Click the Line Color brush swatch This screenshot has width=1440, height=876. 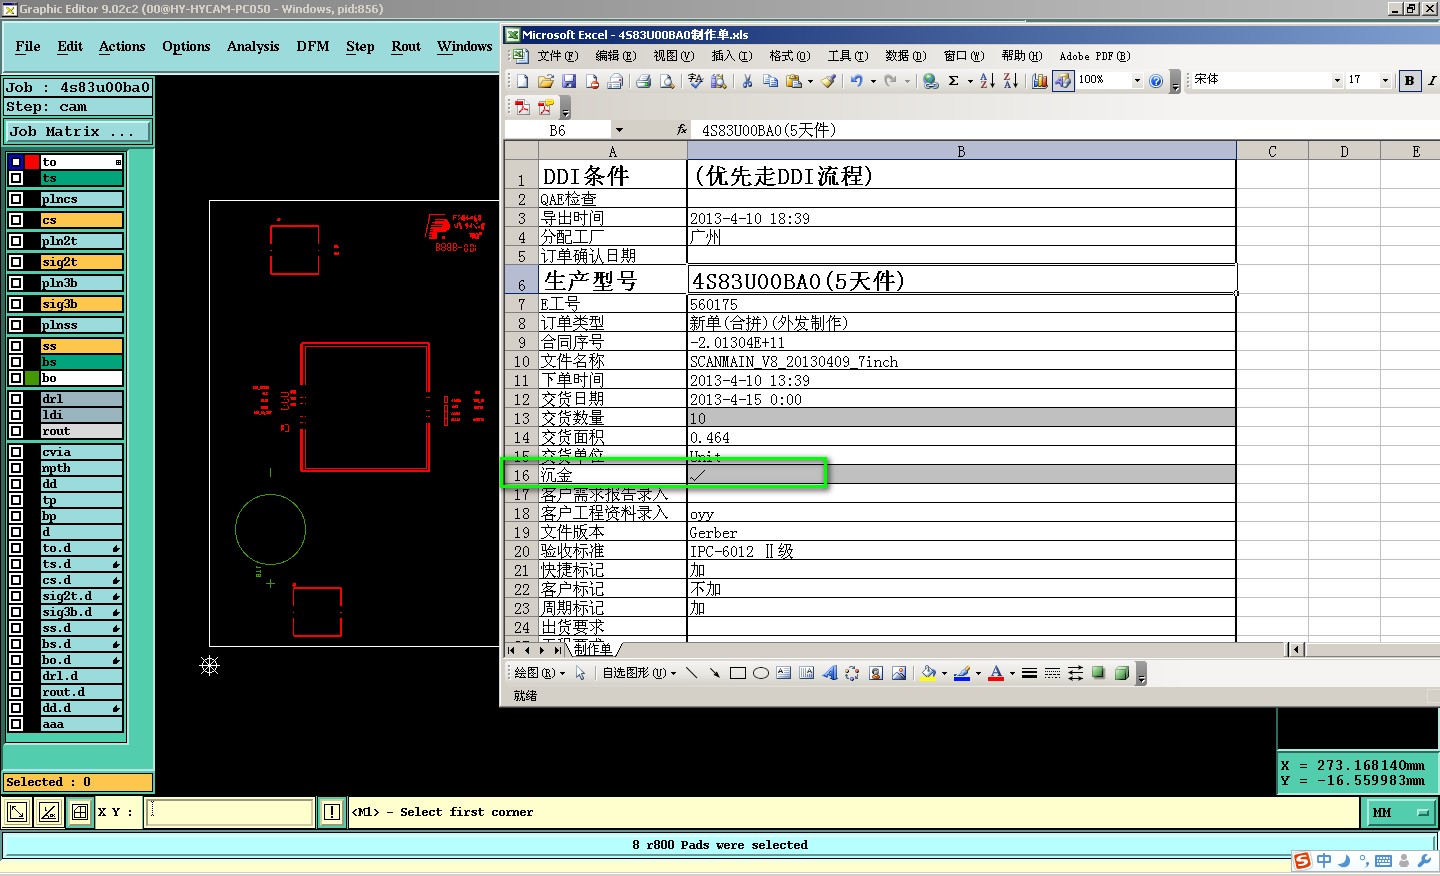(x=962, y=673)
